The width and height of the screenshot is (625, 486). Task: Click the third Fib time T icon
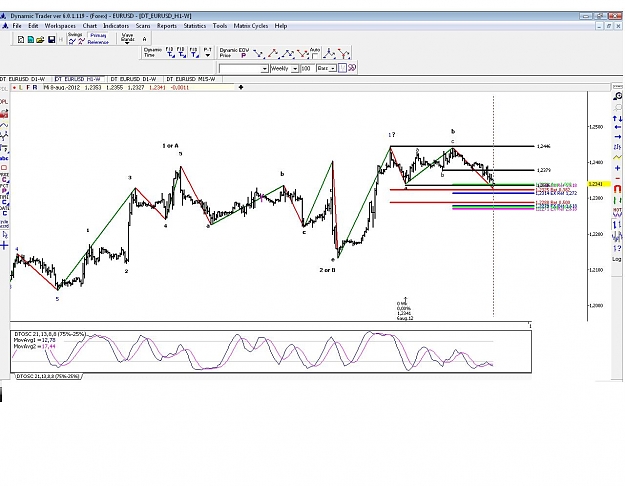click(194, 53)
